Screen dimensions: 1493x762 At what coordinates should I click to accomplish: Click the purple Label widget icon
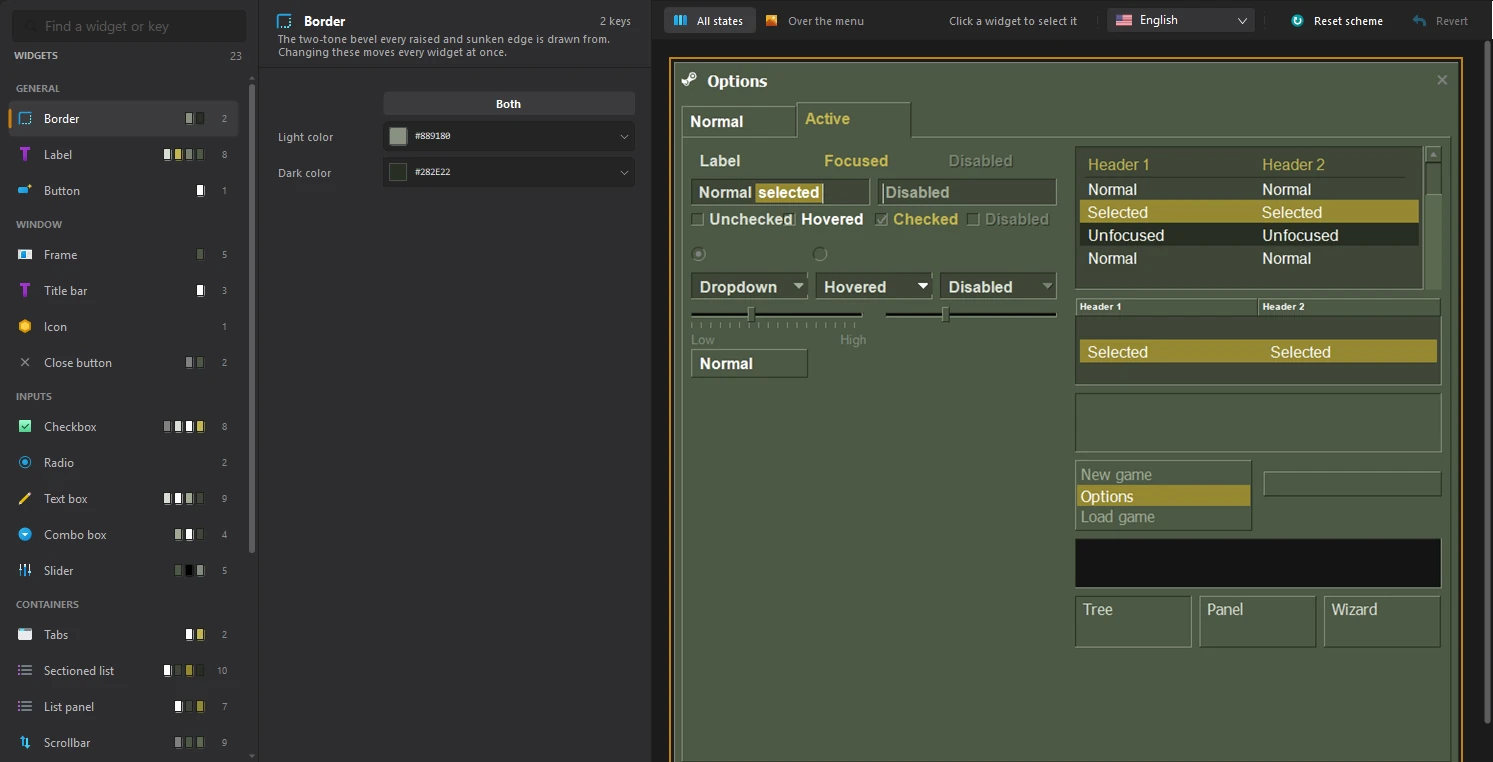(x=25, y=155)
